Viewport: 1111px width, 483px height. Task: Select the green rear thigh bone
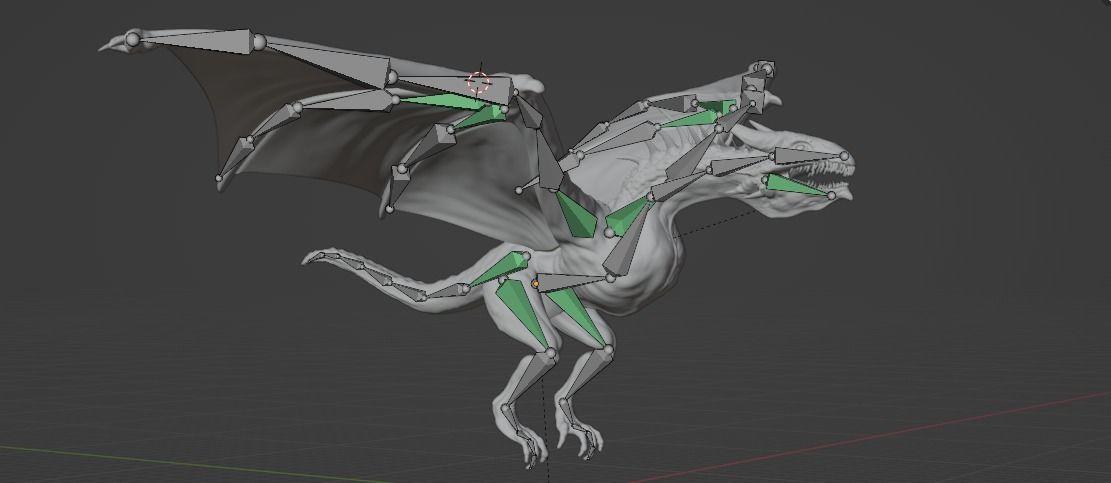click(524, 312)
